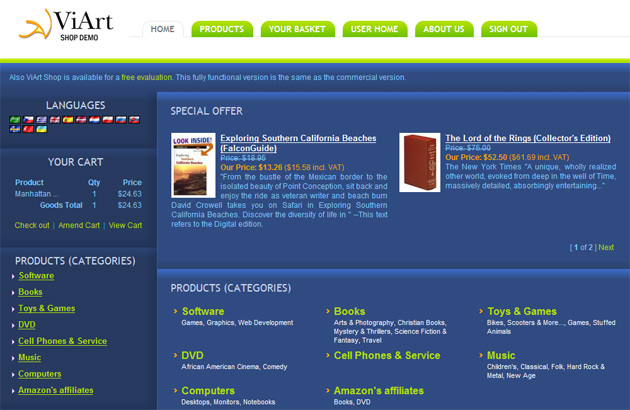Open the Graphics subcategory under Software
The height and width of the screenshot is (410, 630).
coord(220,323)
